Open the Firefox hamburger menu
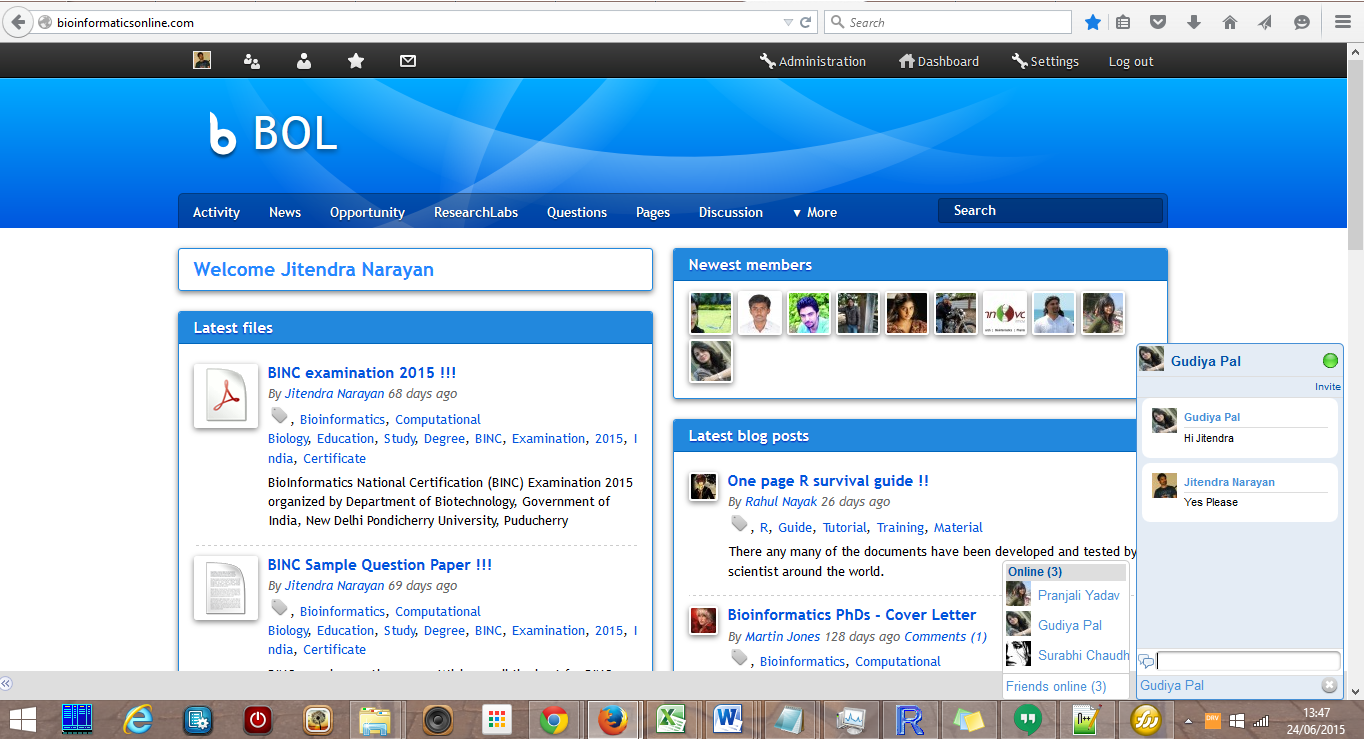Image resolution: width=1366 pixels, height=739 pixels. 1343,22
